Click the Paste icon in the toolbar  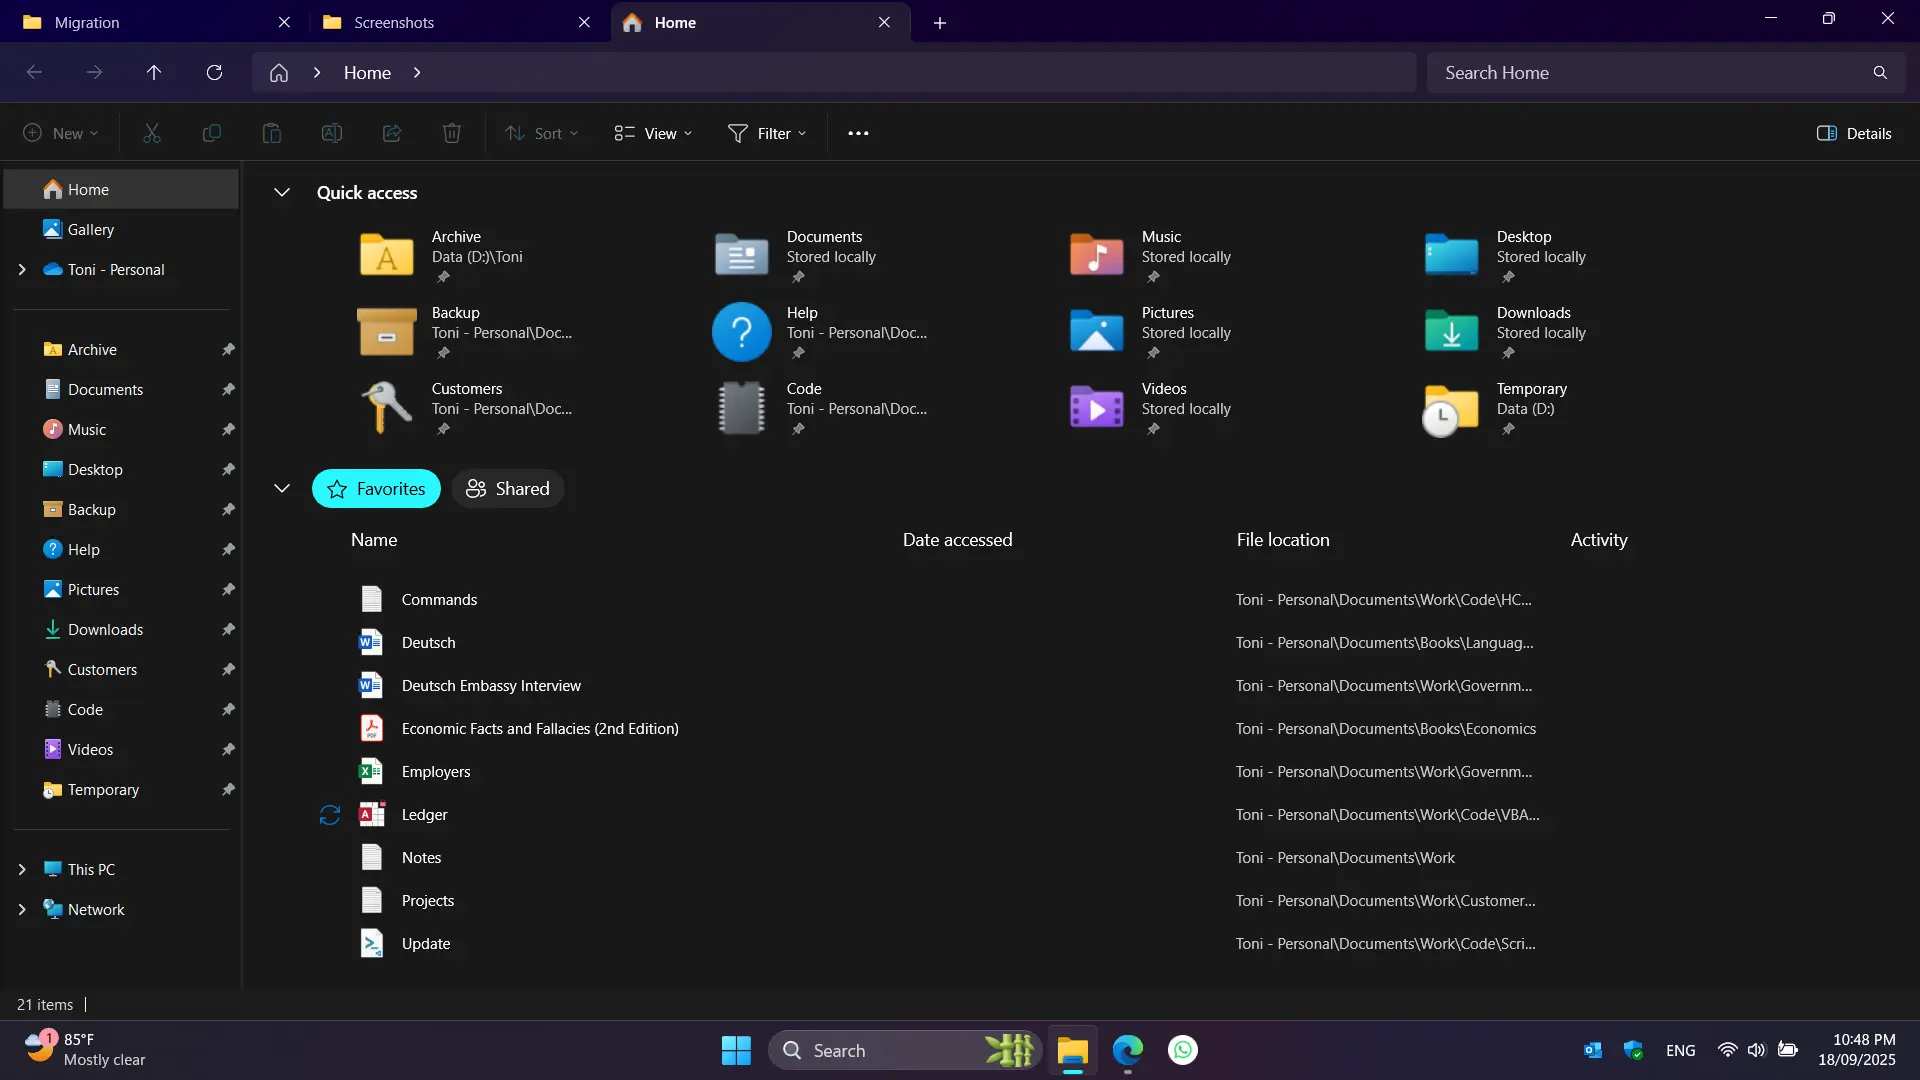[x=271, y=133]
